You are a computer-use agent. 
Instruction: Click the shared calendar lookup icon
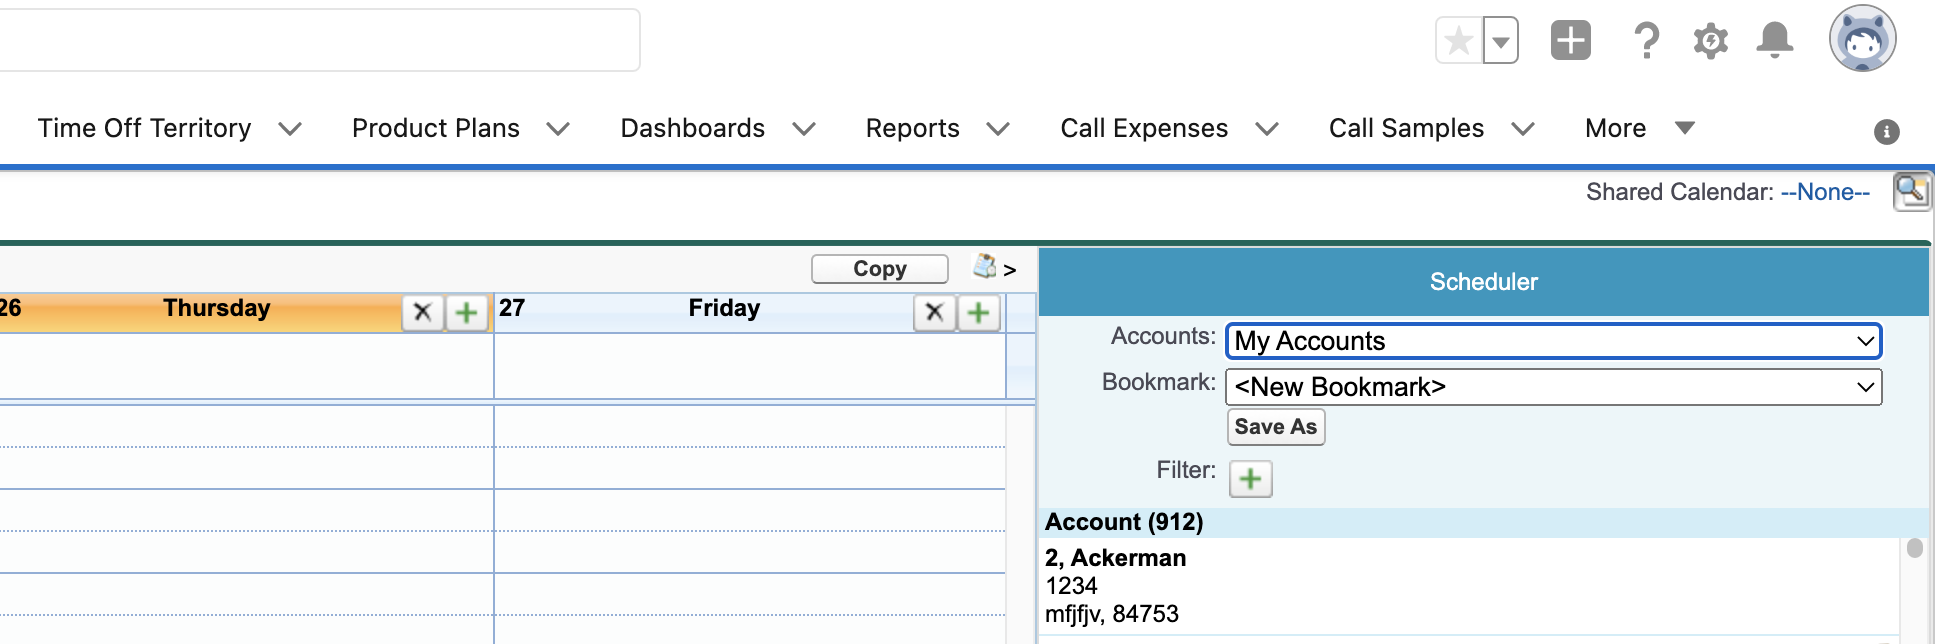pos(1911,191)
